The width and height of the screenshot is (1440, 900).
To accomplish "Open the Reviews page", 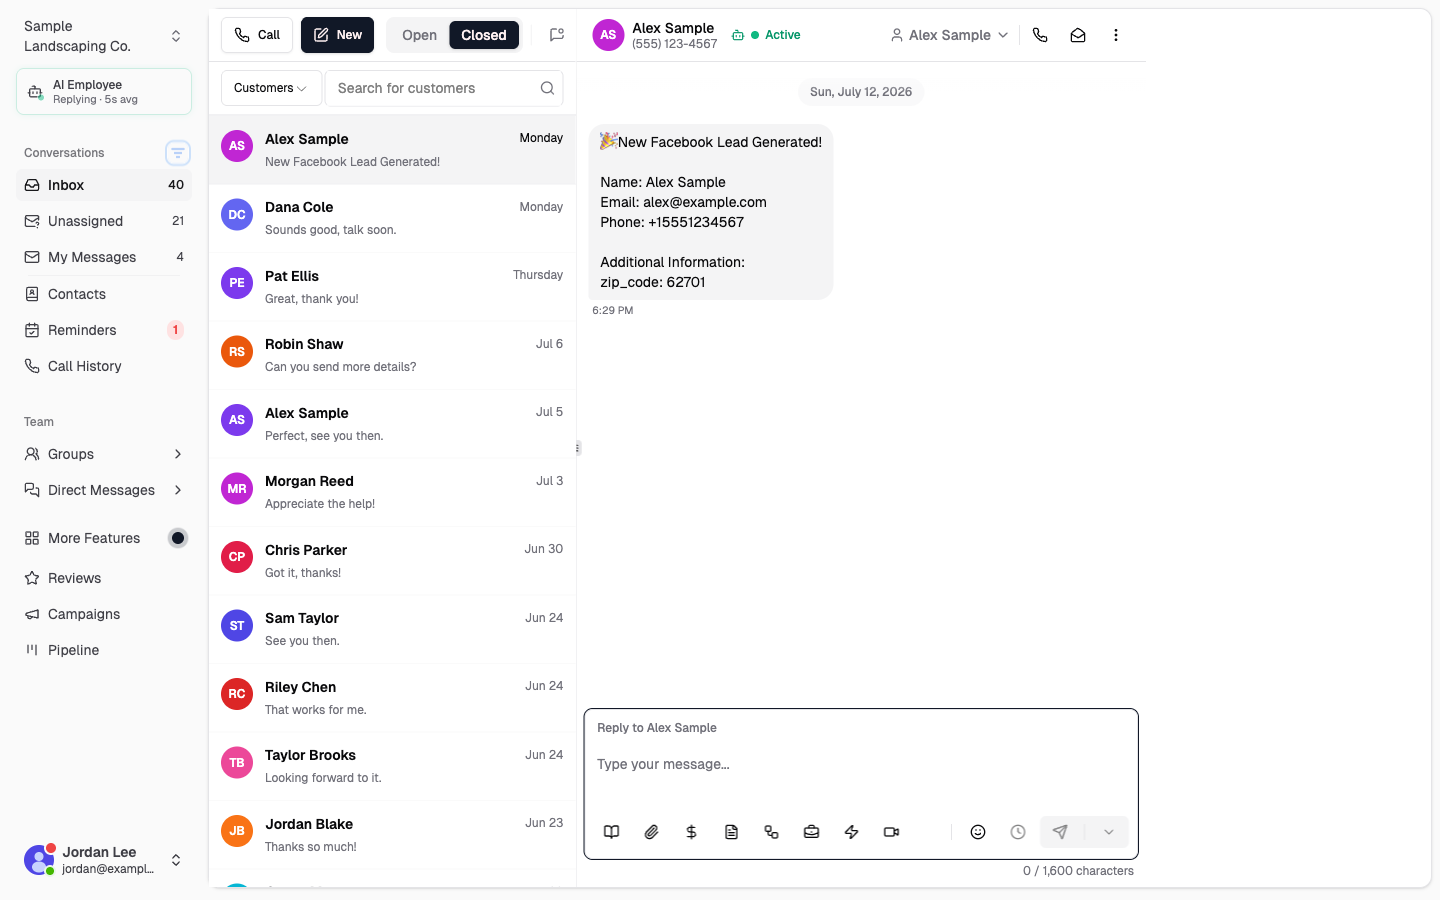I will click(104, 578).
